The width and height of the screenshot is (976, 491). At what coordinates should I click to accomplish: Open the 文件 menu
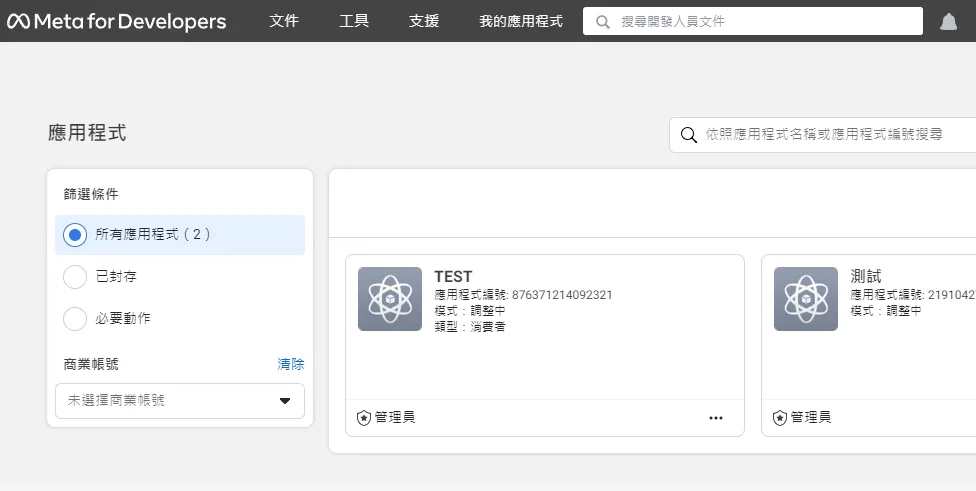coord(284,21)
